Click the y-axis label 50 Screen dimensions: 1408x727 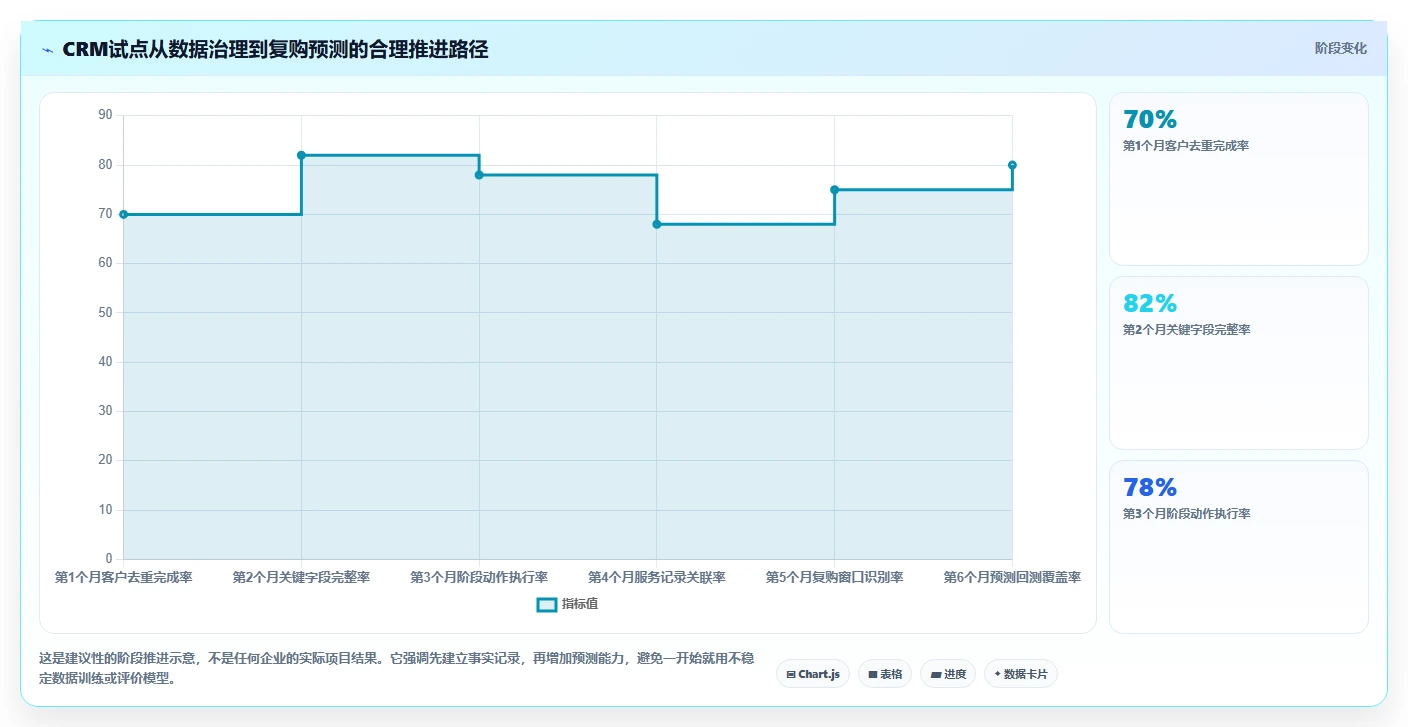click(x=105, y=312)
